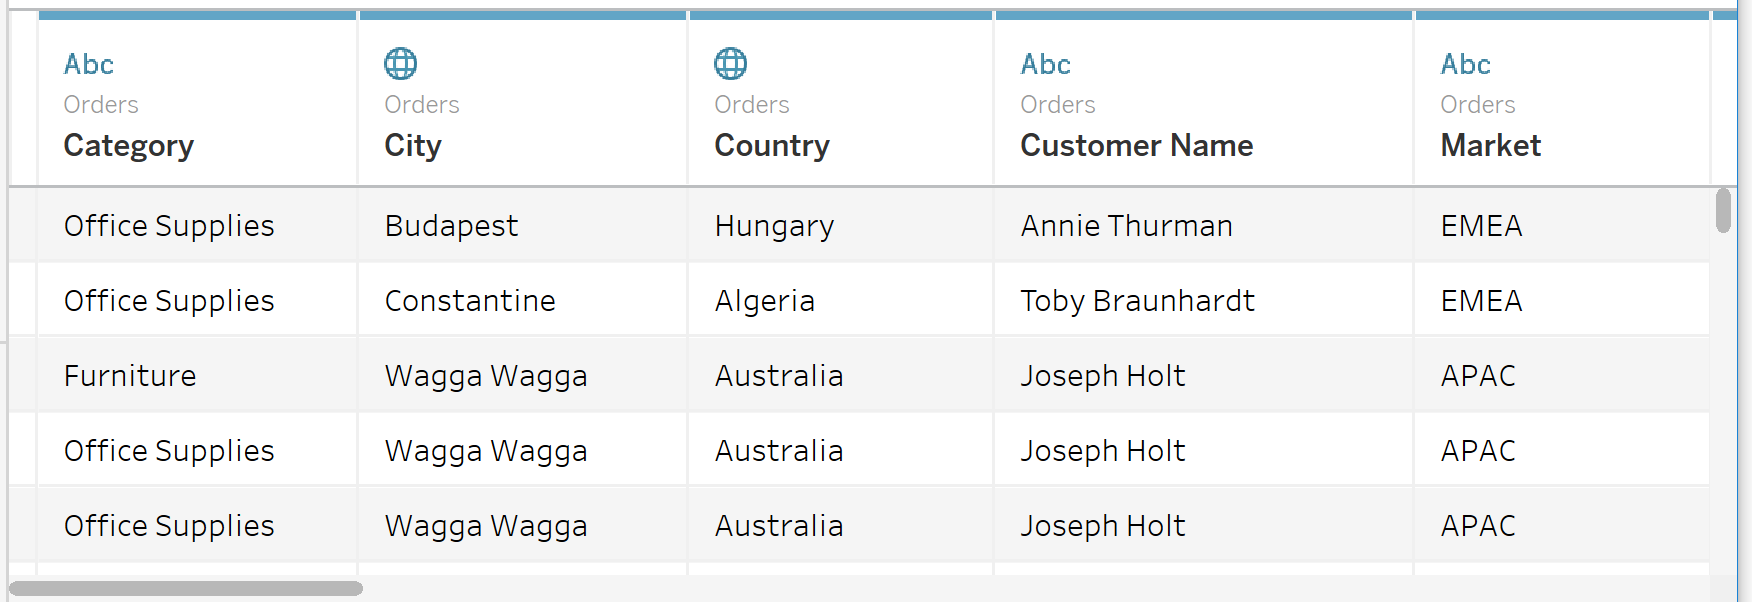Click the Furniture cell in Category column
This screenshot has height=602, width=1752.
130,375
